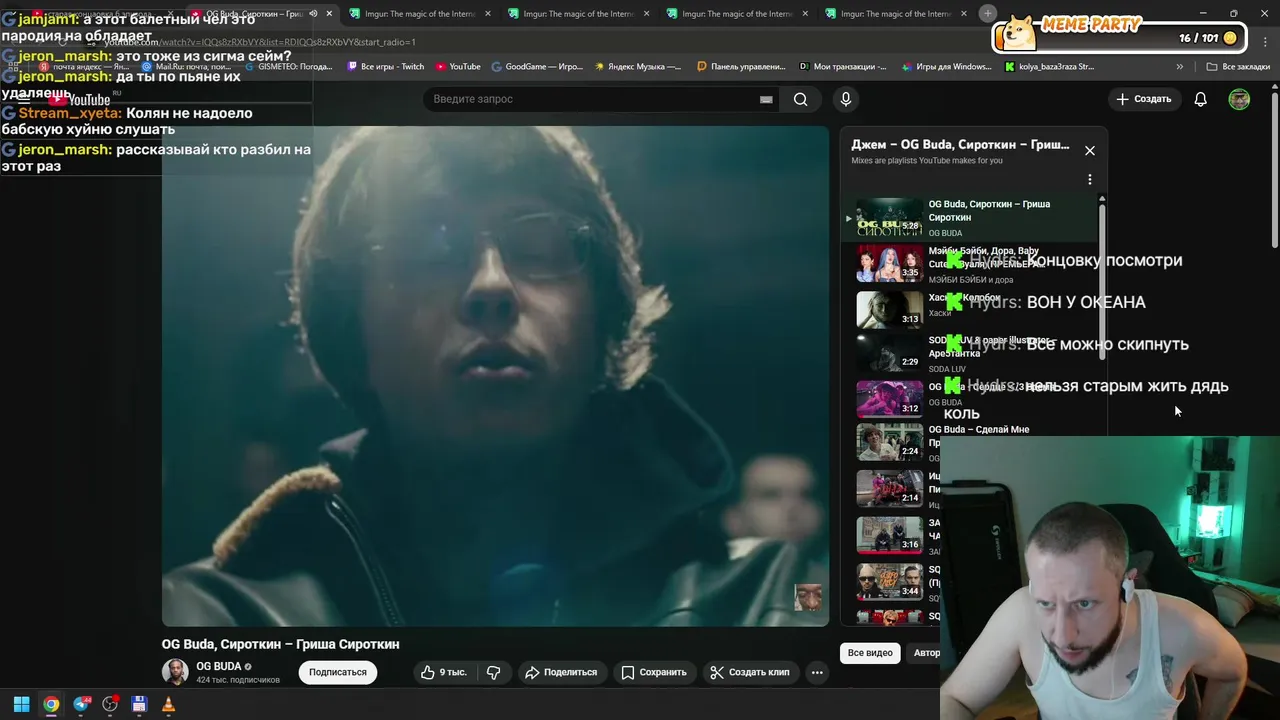Image resolution: width=1280 pixels, height=720 pixels.
Task: Switch to the last Imgur browser tab
Action: 895,14
